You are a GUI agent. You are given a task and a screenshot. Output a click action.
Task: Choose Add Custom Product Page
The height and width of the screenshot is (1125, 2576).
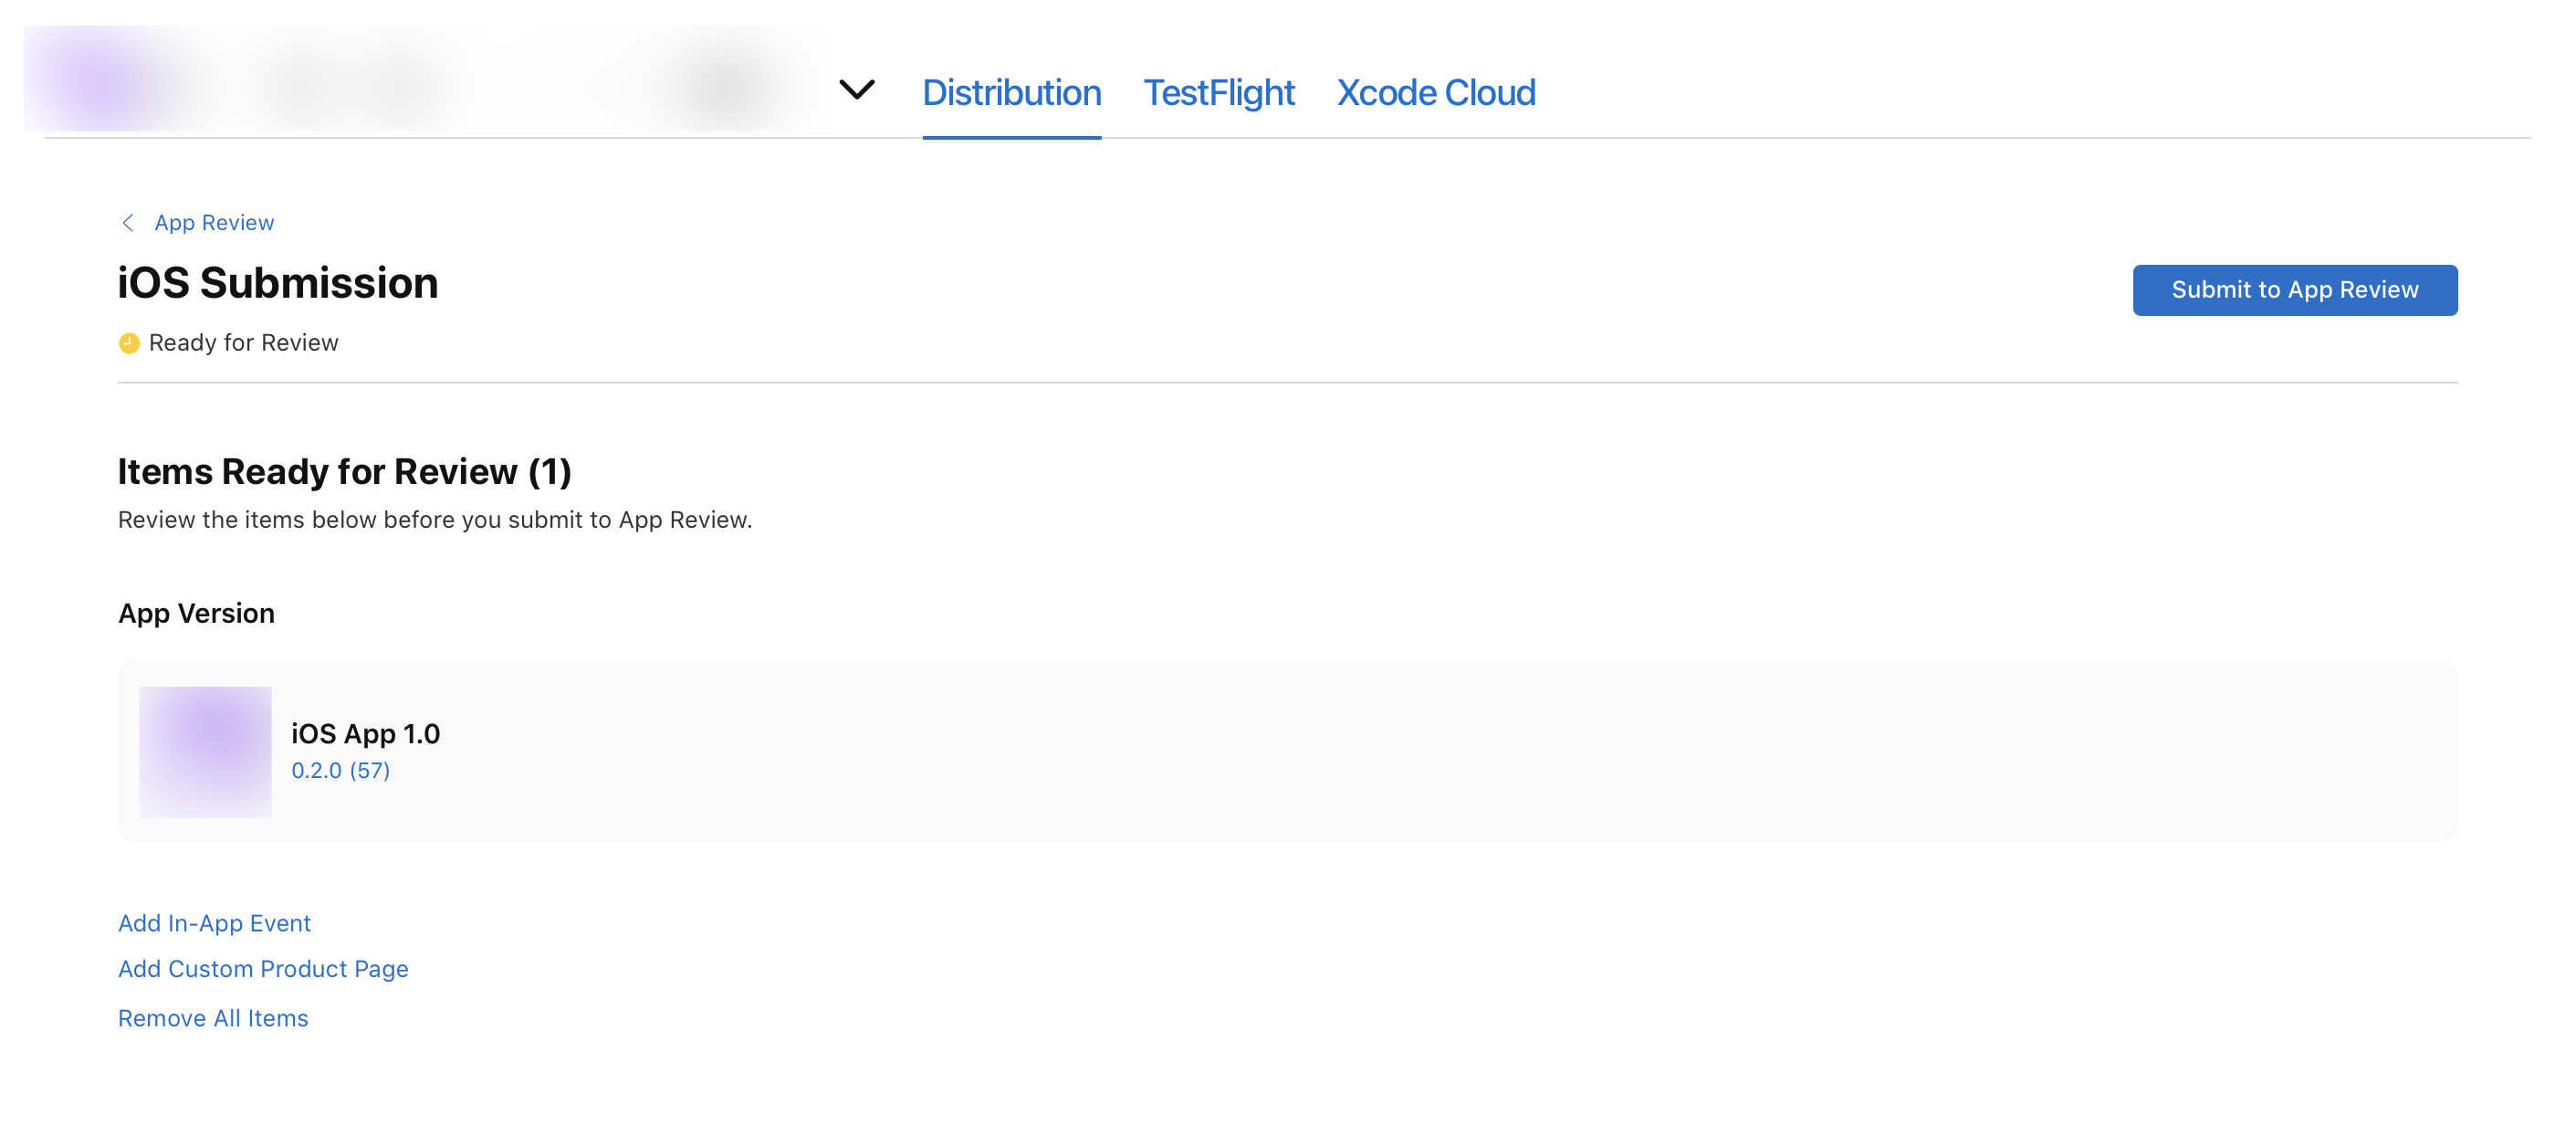(263, 969)
